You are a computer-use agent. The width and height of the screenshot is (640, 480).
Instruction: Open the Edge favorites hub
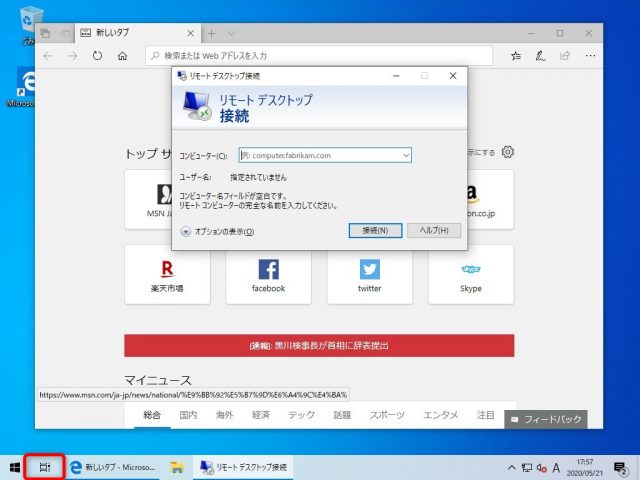516,56
